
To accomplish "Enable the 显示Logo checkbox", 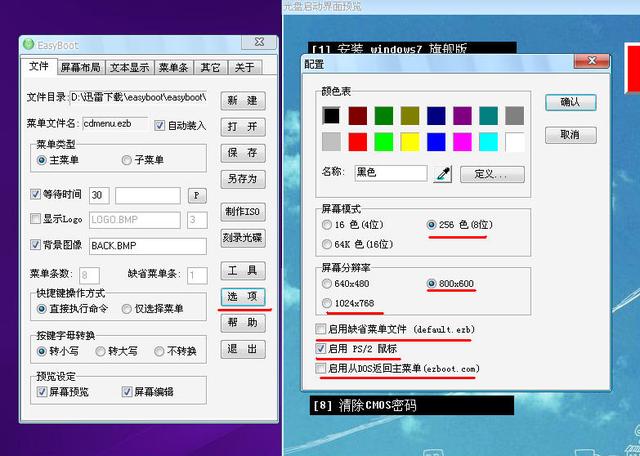I will (x=36, y=219).
